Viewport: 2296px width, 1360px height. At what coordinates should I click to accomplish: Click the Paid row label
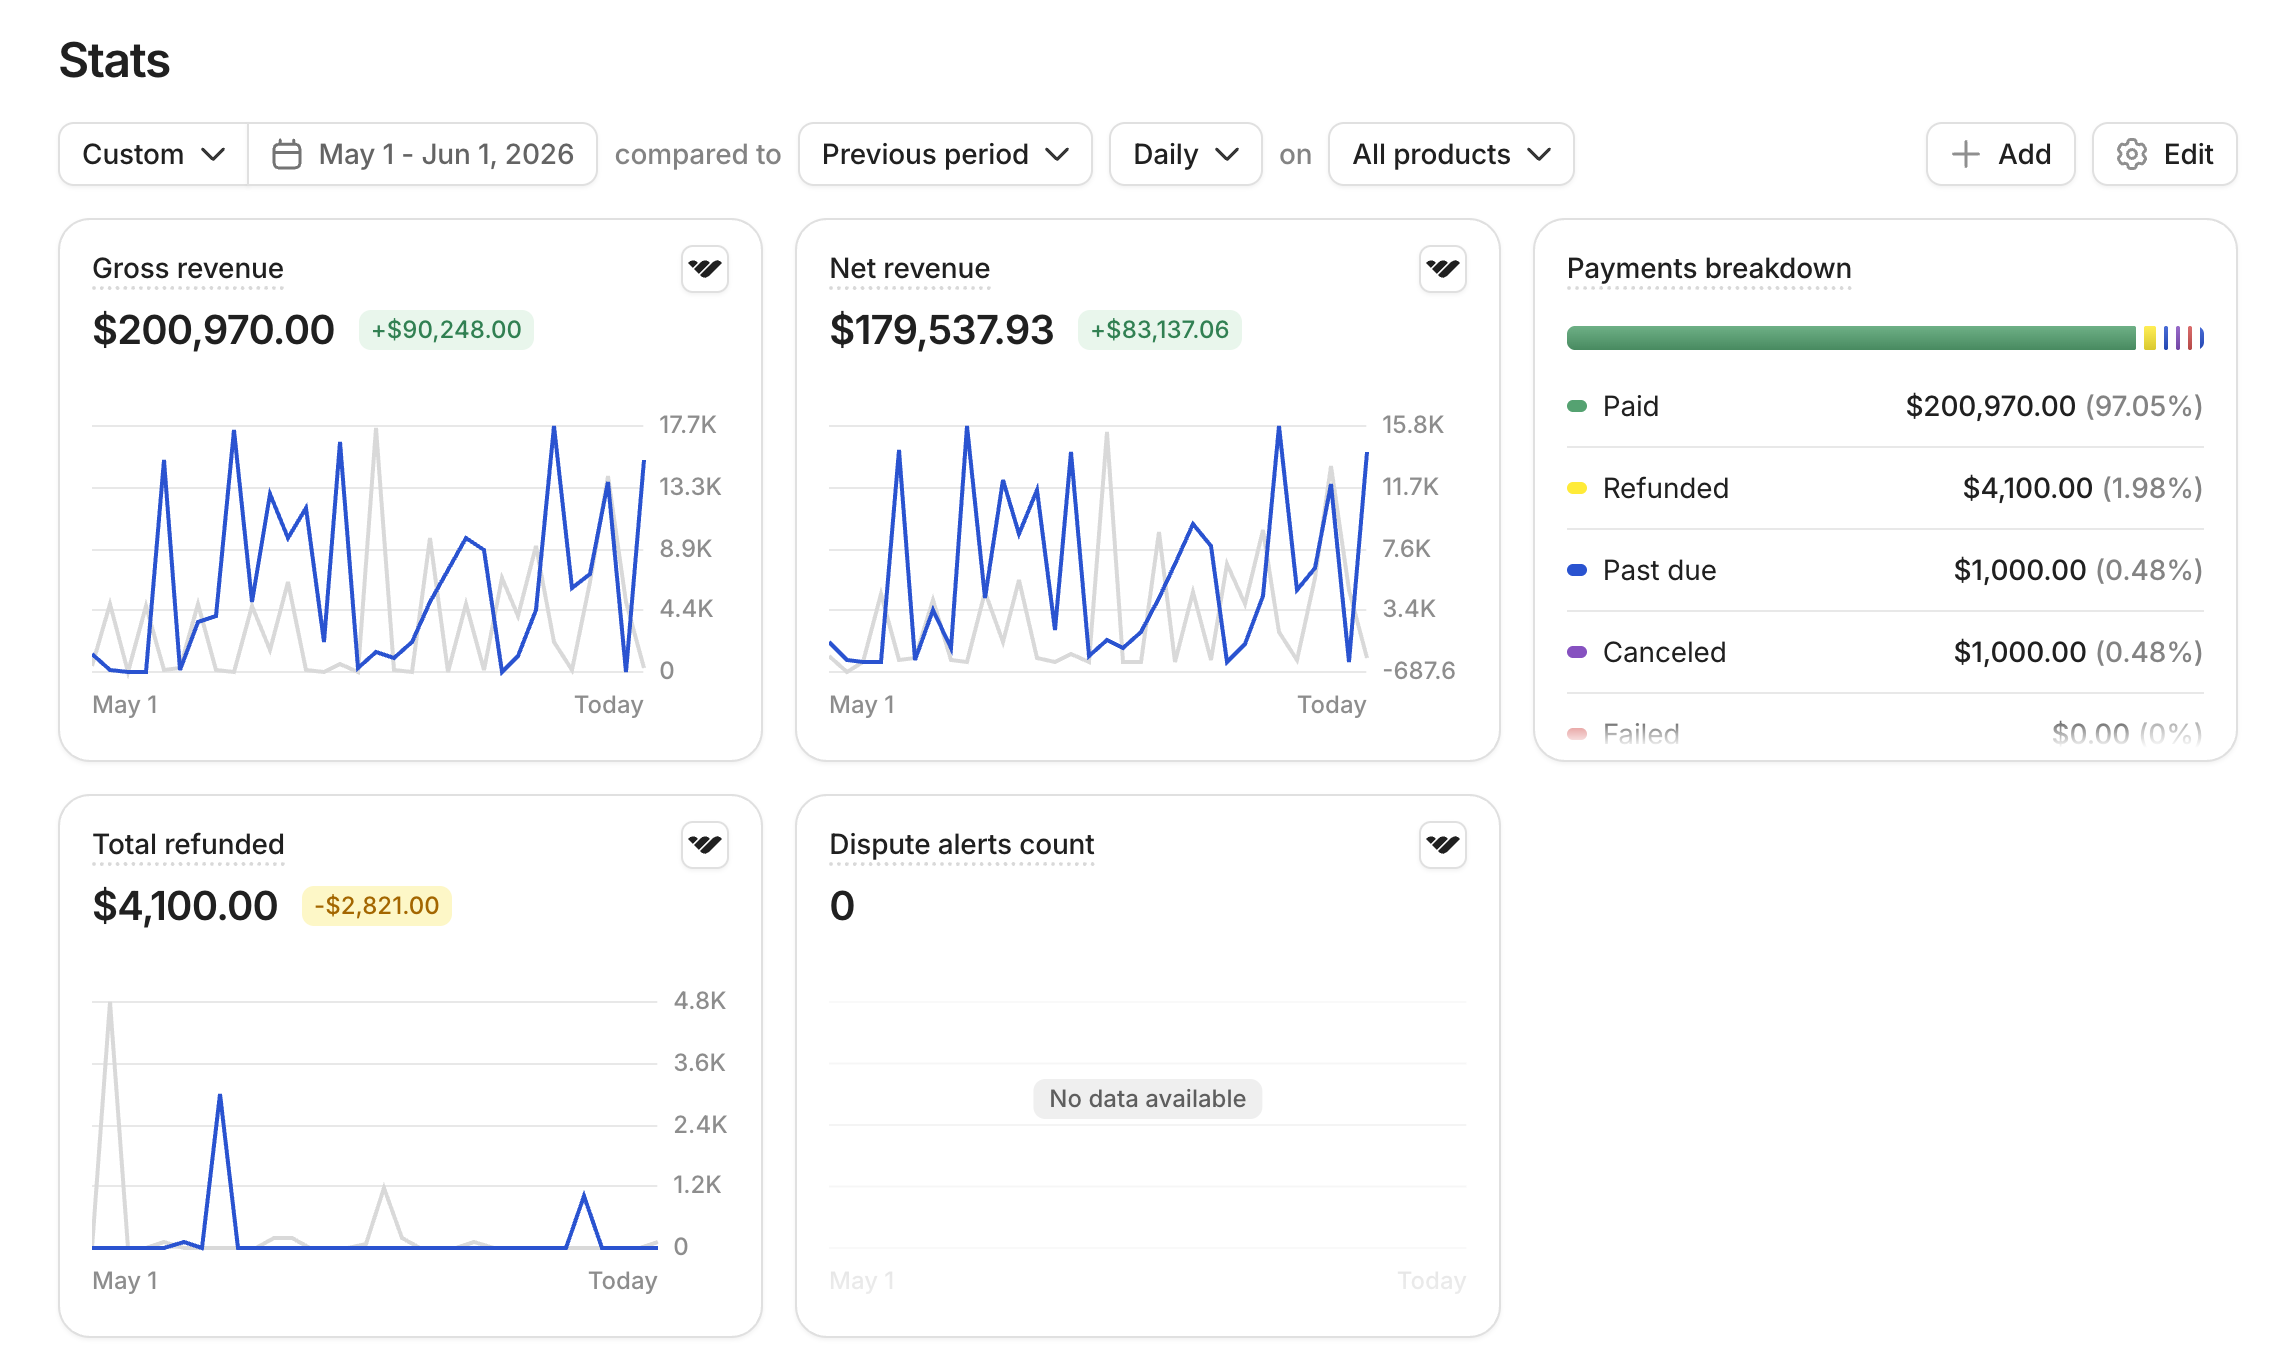coord(1630,406)
